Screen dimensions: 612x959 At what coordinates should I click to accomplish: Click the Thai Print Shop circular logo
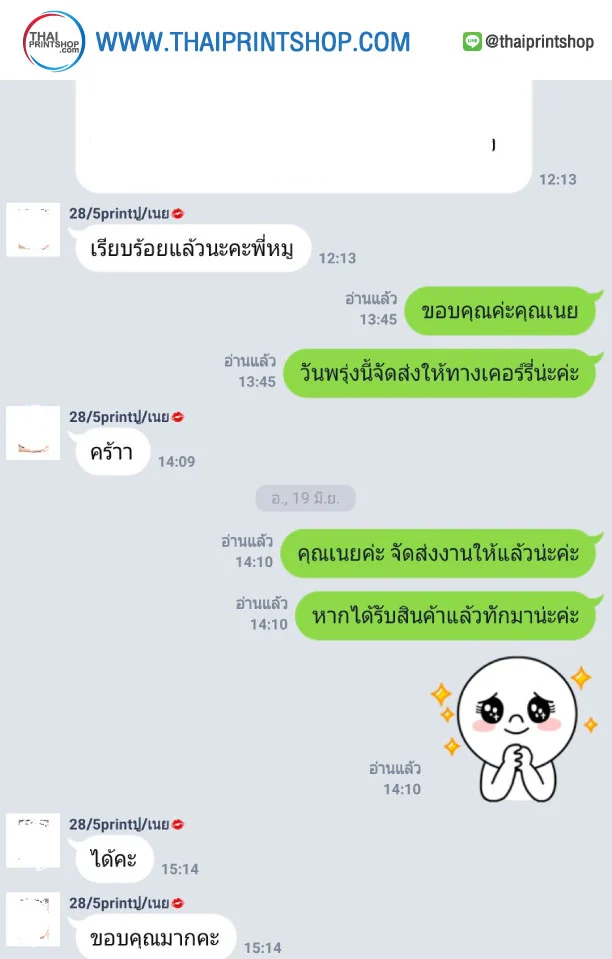(x=54, y=41)
